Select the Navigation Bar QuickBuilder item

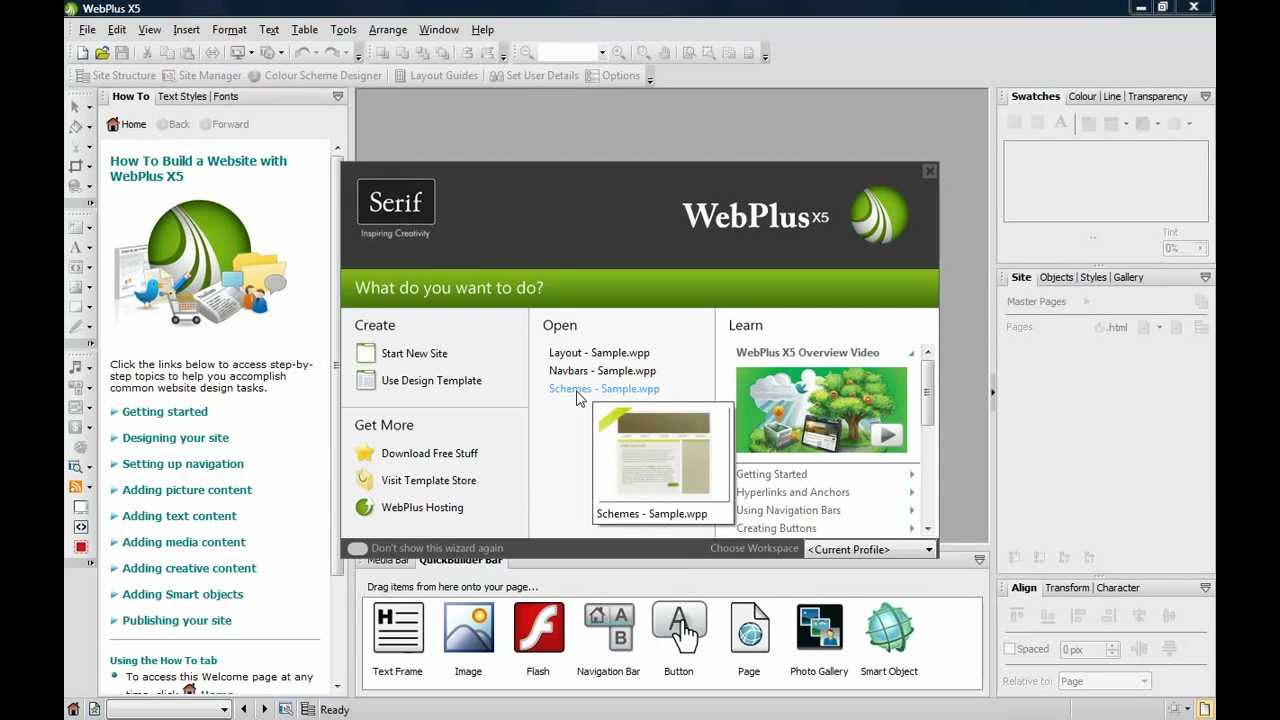[608, 640]
